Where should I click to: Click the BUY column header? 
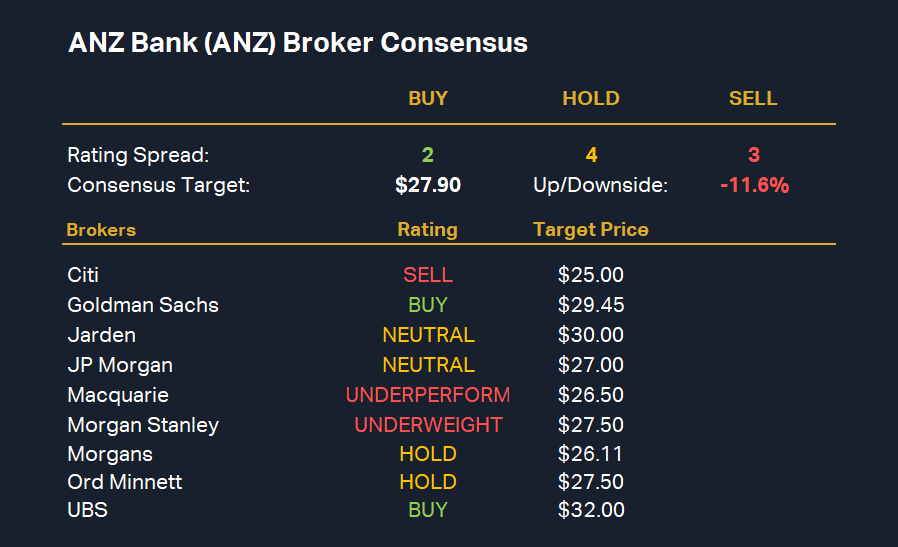click(428, 99)
